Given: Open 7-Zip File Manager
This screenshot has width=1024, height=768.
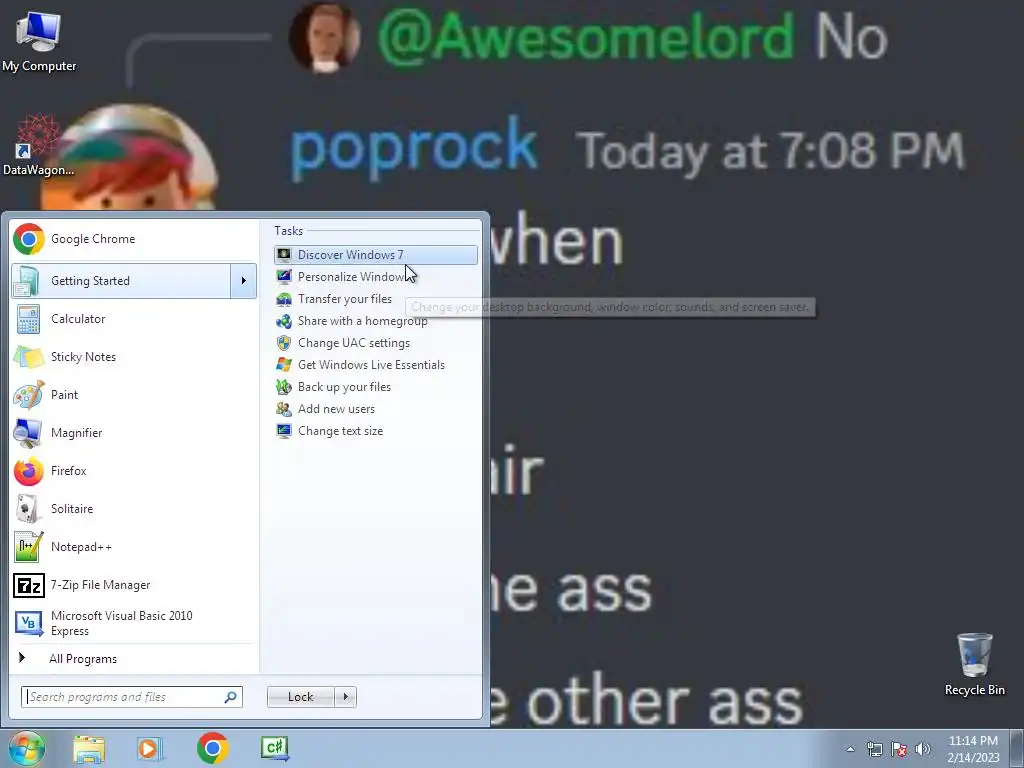Looking at the screenshot, I should coord(133,584).
